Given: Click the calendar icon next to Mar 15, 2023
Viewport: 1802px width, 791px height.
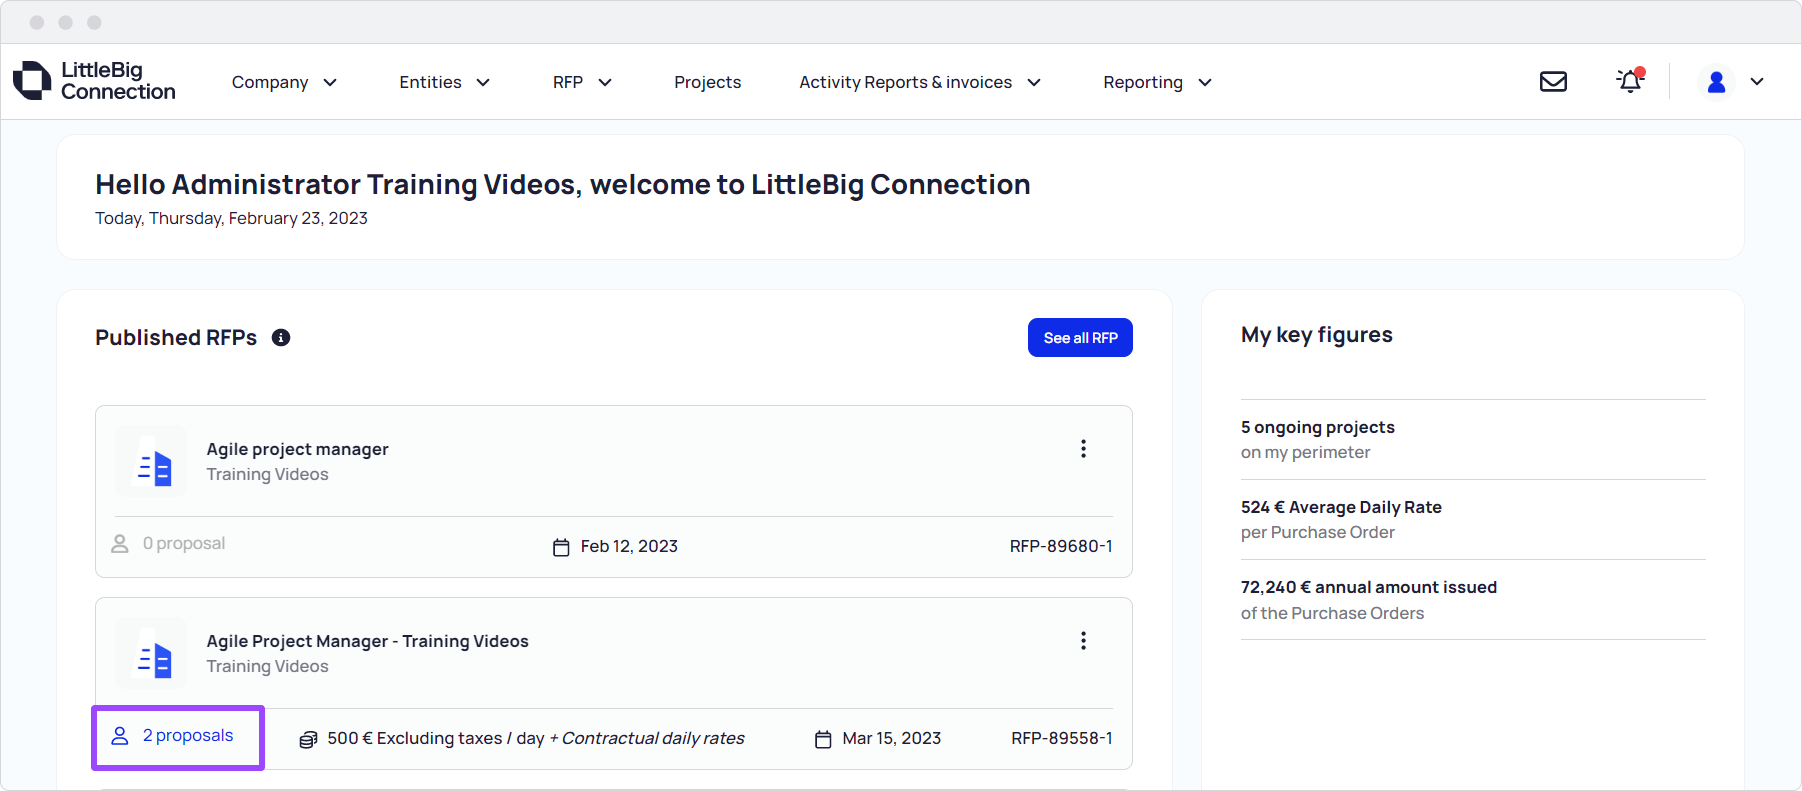Looking at the screenshot, I should point(823,739).
